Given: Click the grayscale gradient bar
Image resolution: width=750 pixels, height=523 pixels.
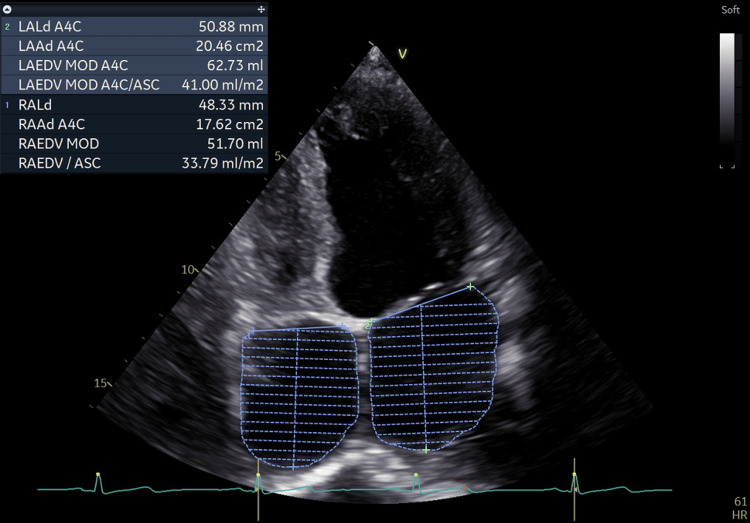Looking at the screenshot, I should pos(727,89).
